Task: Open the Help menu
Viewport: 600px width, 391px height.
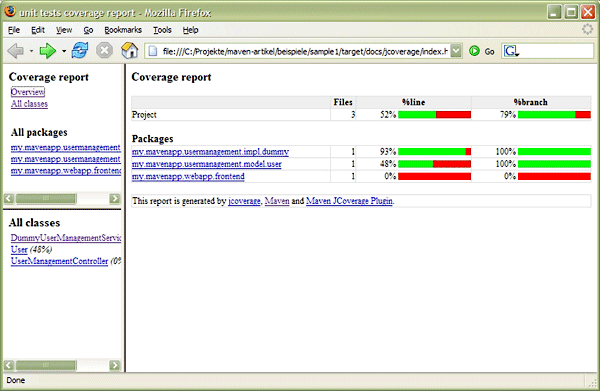Action: pos(190,30)
